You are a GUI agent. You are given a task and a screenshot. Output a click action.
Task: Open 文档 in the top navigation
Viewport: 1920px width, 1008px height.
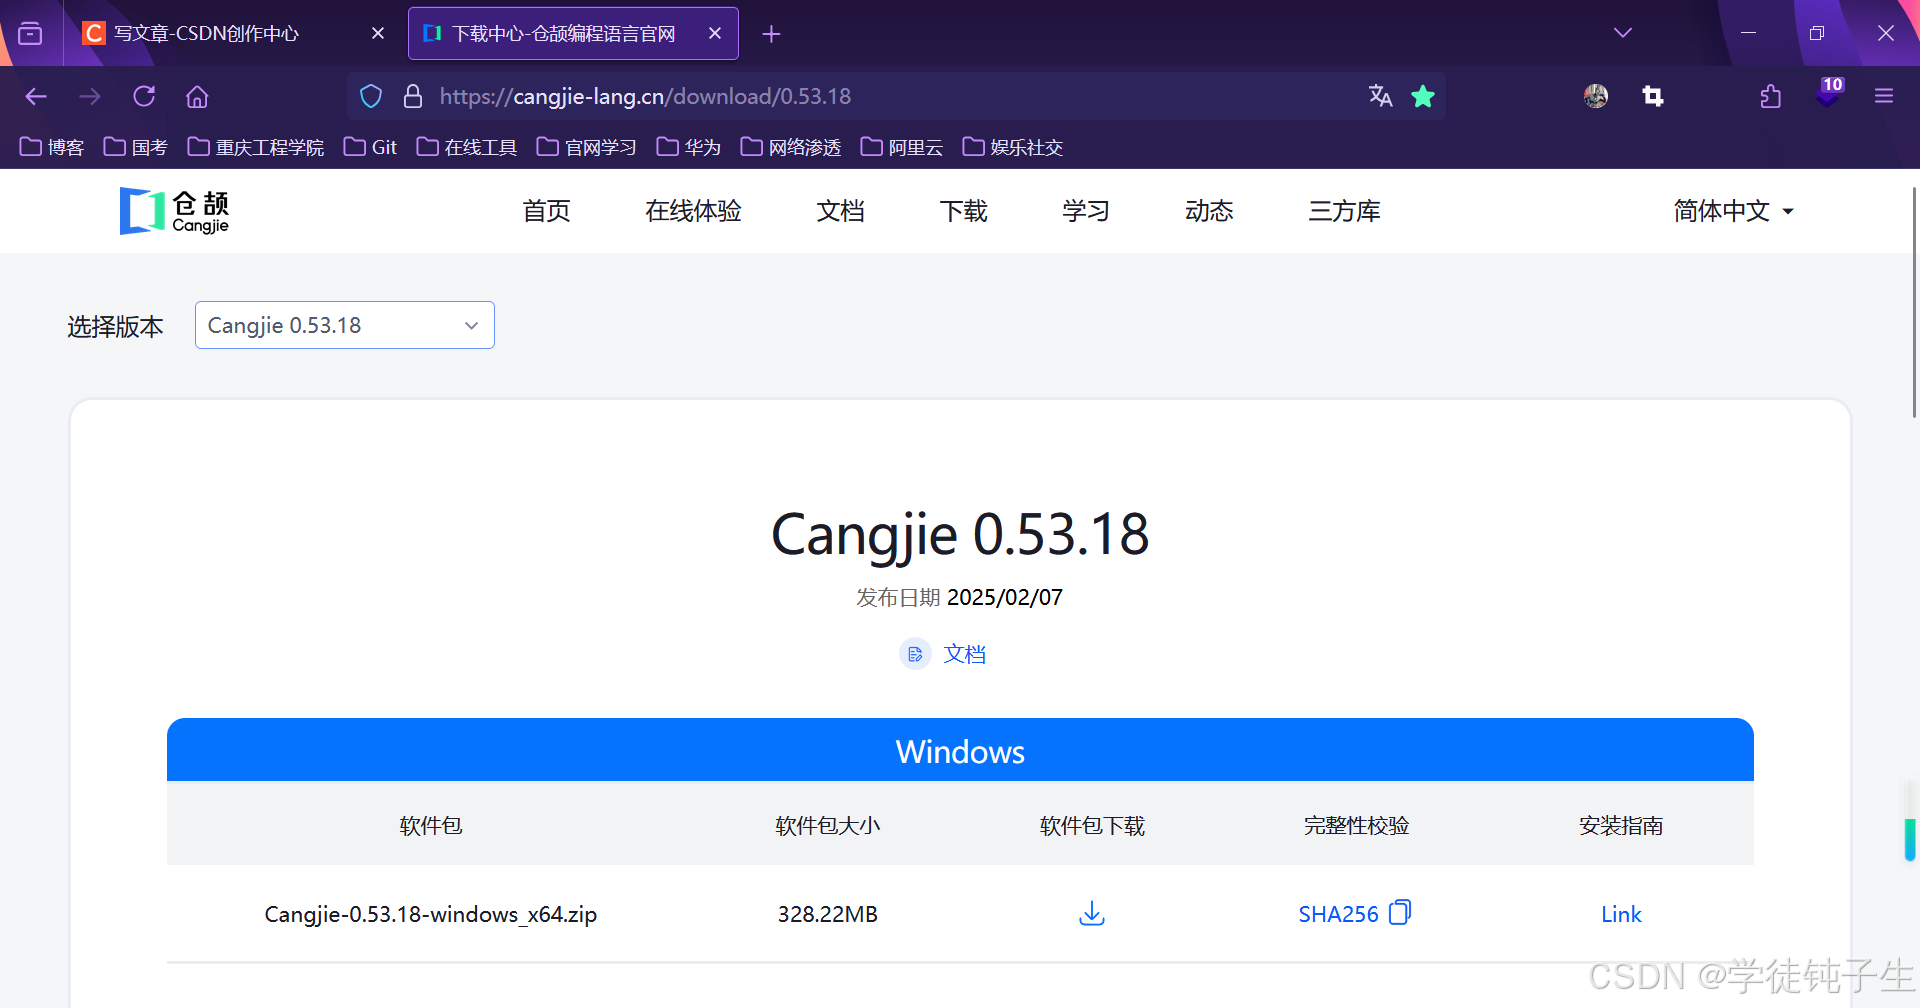[840, 211]
